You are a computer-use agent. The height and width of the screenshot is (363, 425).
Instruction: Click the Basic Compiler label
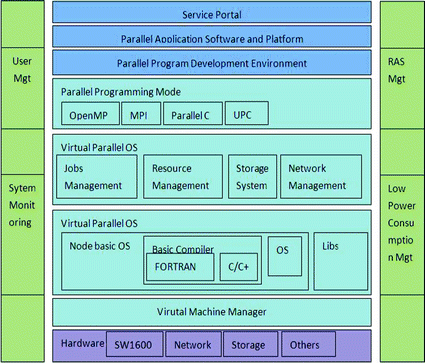(183, 249)
